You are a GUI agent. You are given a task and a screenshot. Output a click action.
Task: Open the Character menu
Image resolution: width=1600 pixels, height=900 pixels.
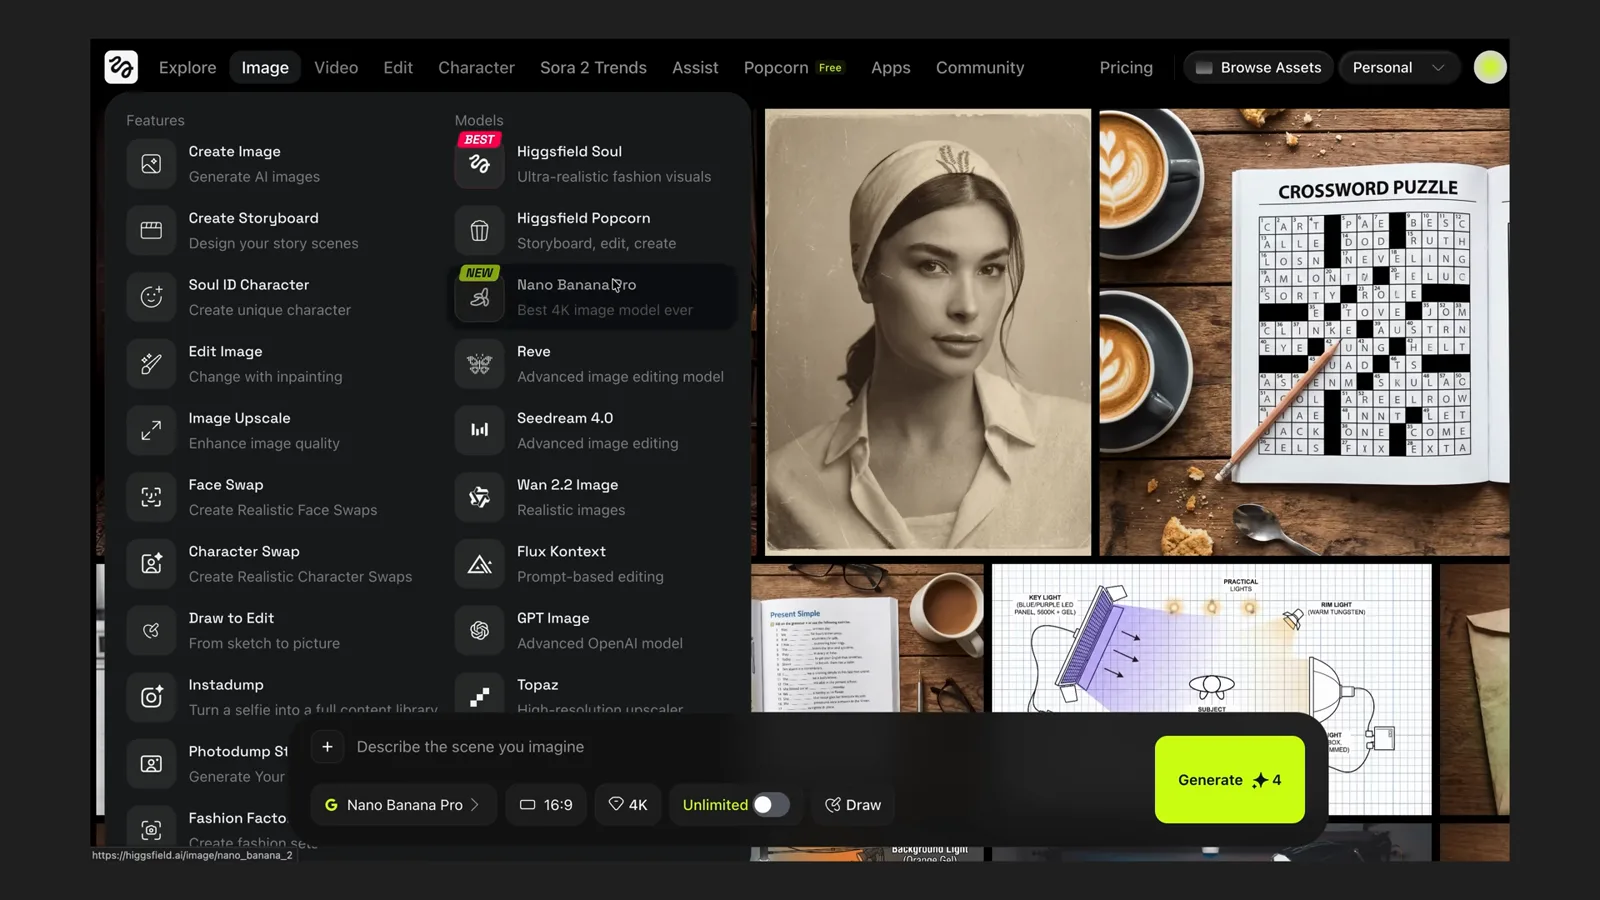476,67
